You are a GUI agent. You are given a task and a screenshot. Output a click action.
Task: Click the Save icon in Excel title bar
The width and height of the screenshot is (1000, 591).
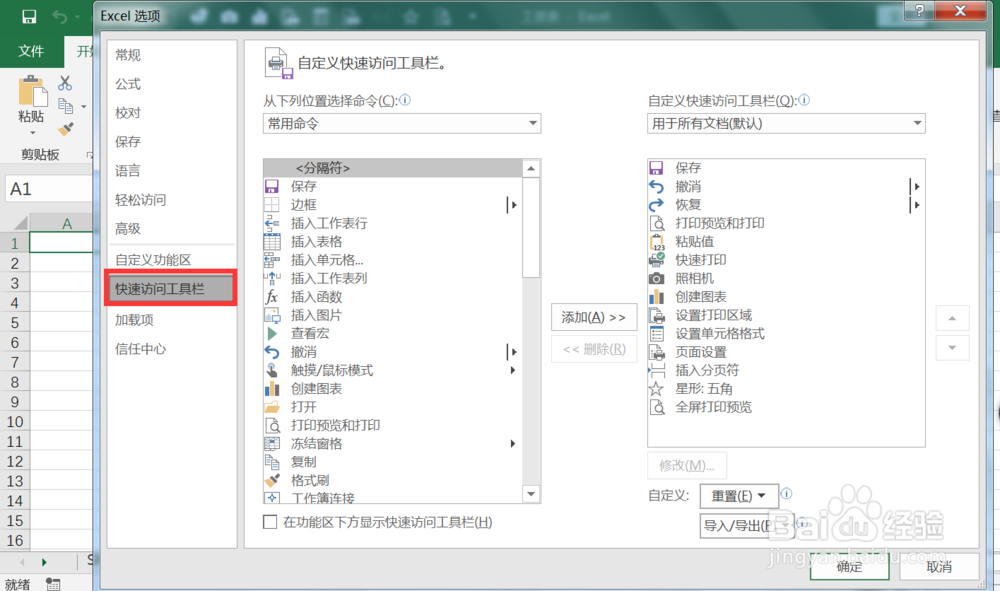pos(29,17)
